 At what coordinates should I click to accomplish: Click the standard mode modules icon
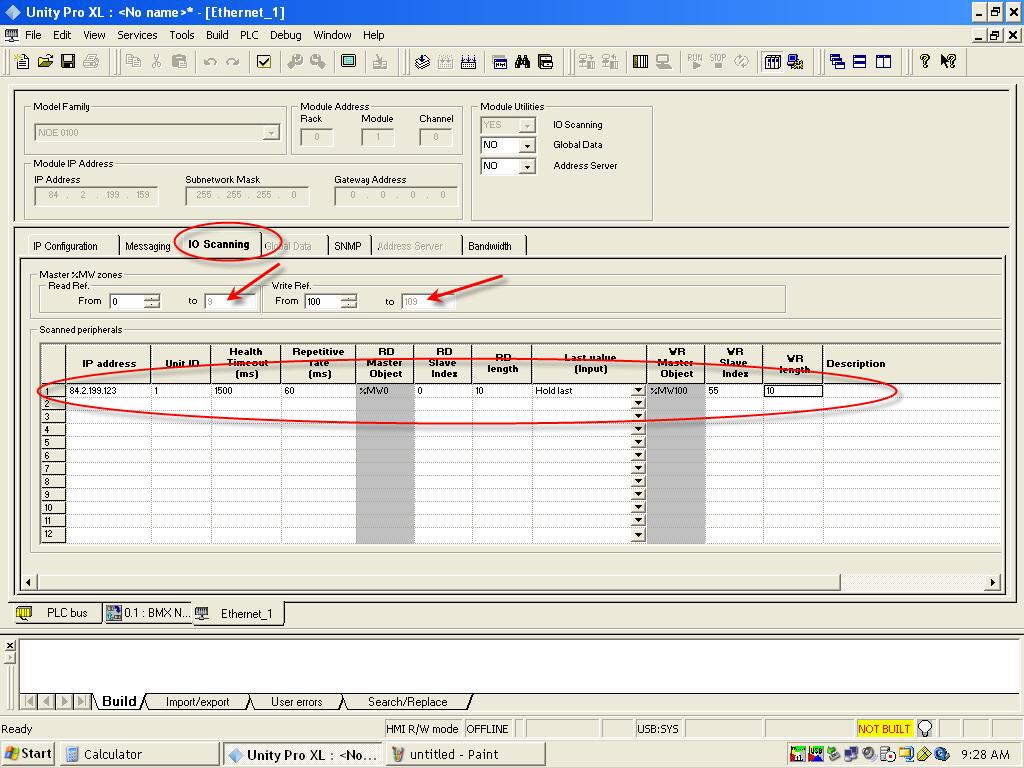tap(773, 61)
